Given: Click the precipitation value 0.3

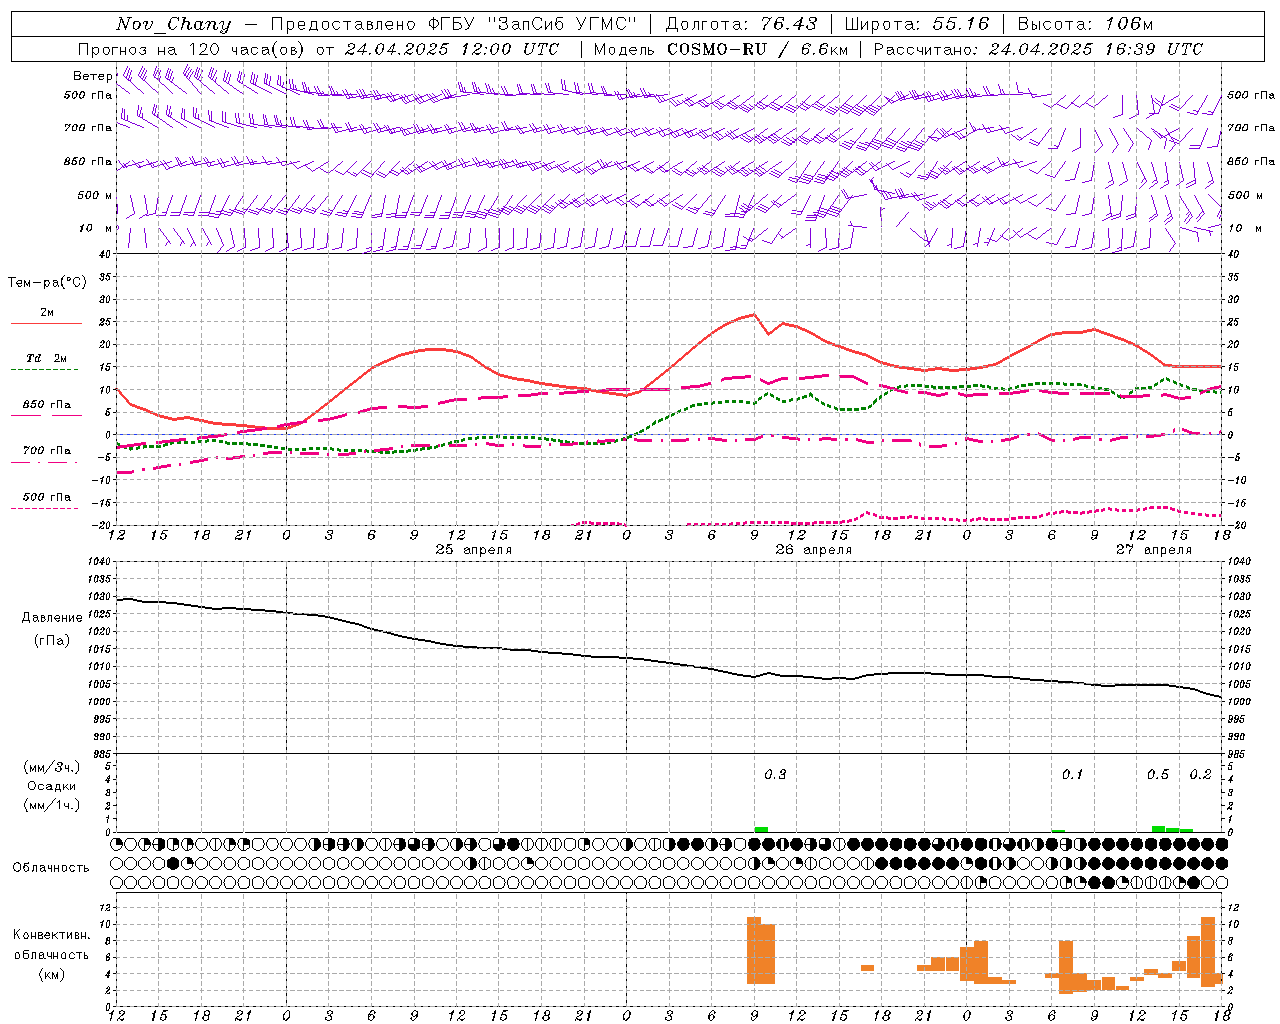Looking at the screenshot, I should click(x=775, y=775).
